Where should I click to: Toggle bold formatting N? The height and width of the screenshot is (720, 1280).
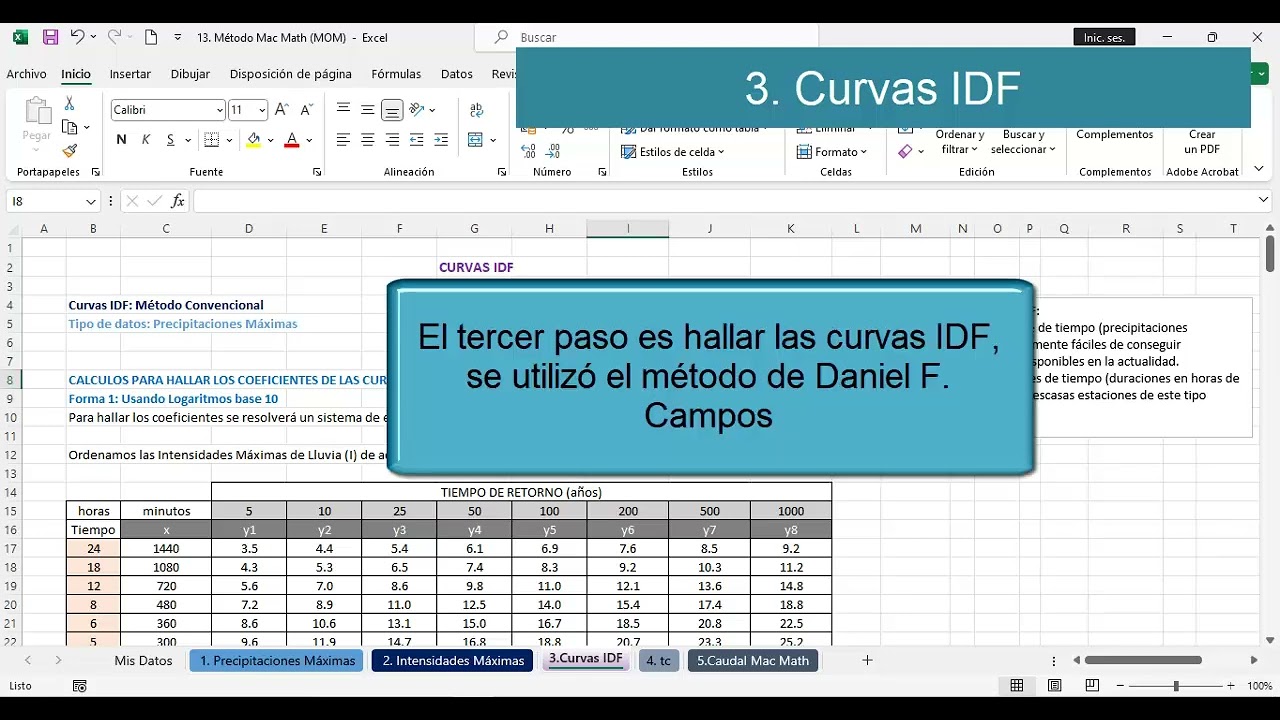click(122, 140)
